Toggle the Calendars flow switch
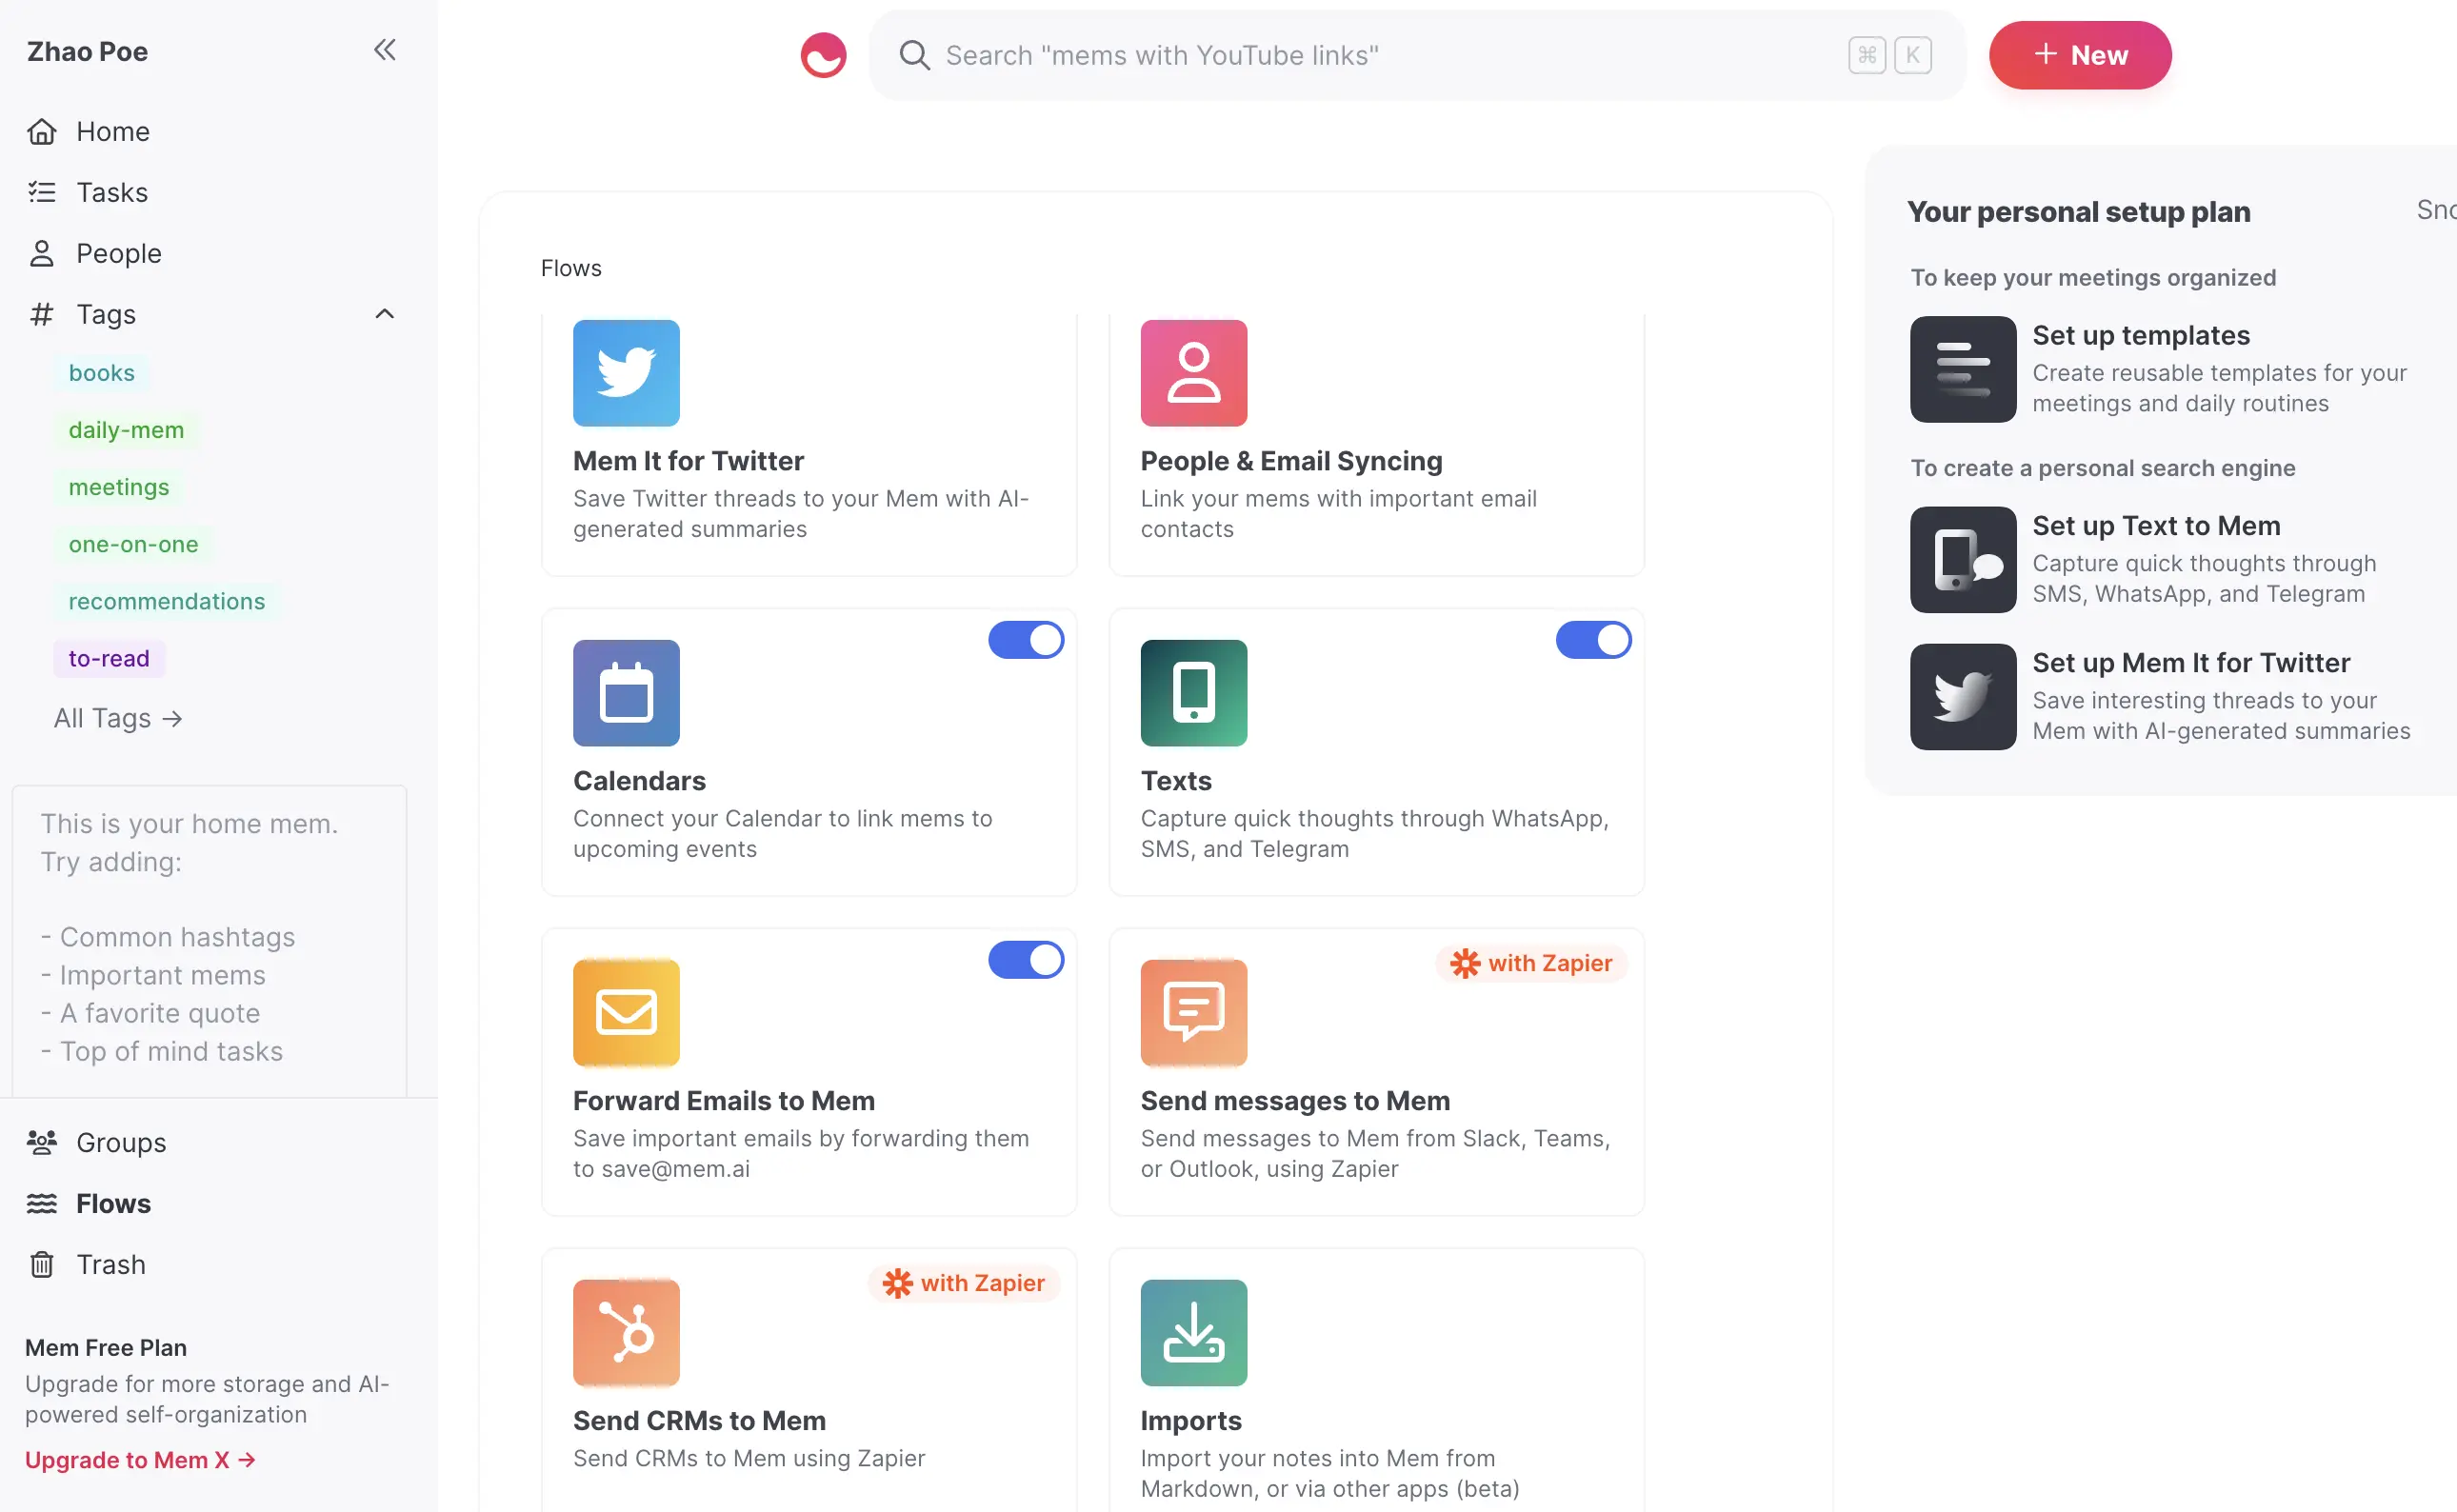2457x1512 pixels. point(1026,640)
